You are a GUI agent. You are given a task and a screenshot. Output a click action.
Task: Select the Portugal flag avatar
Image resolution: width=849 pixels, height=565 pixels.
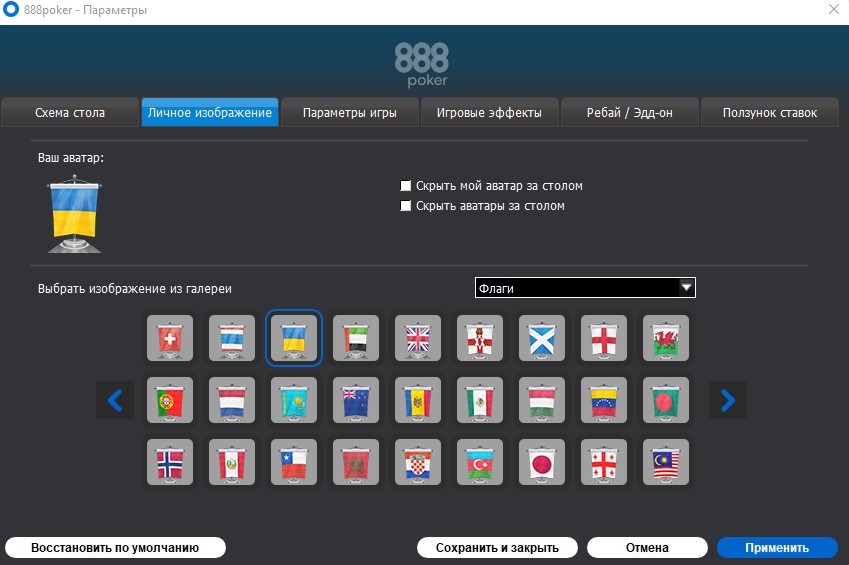(170, 400)
